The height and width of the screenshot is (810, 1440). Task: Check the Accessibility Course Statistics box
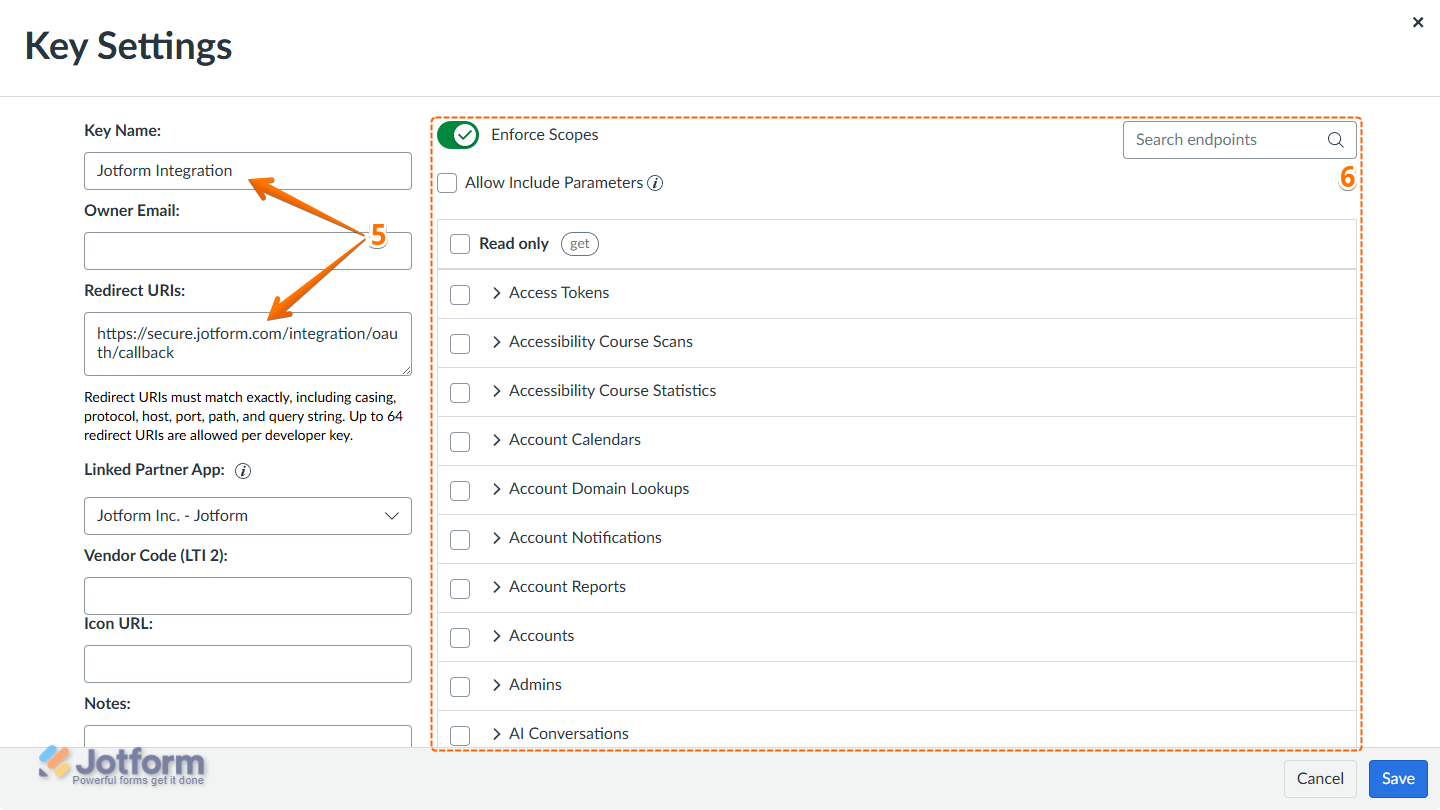(460, 392)
